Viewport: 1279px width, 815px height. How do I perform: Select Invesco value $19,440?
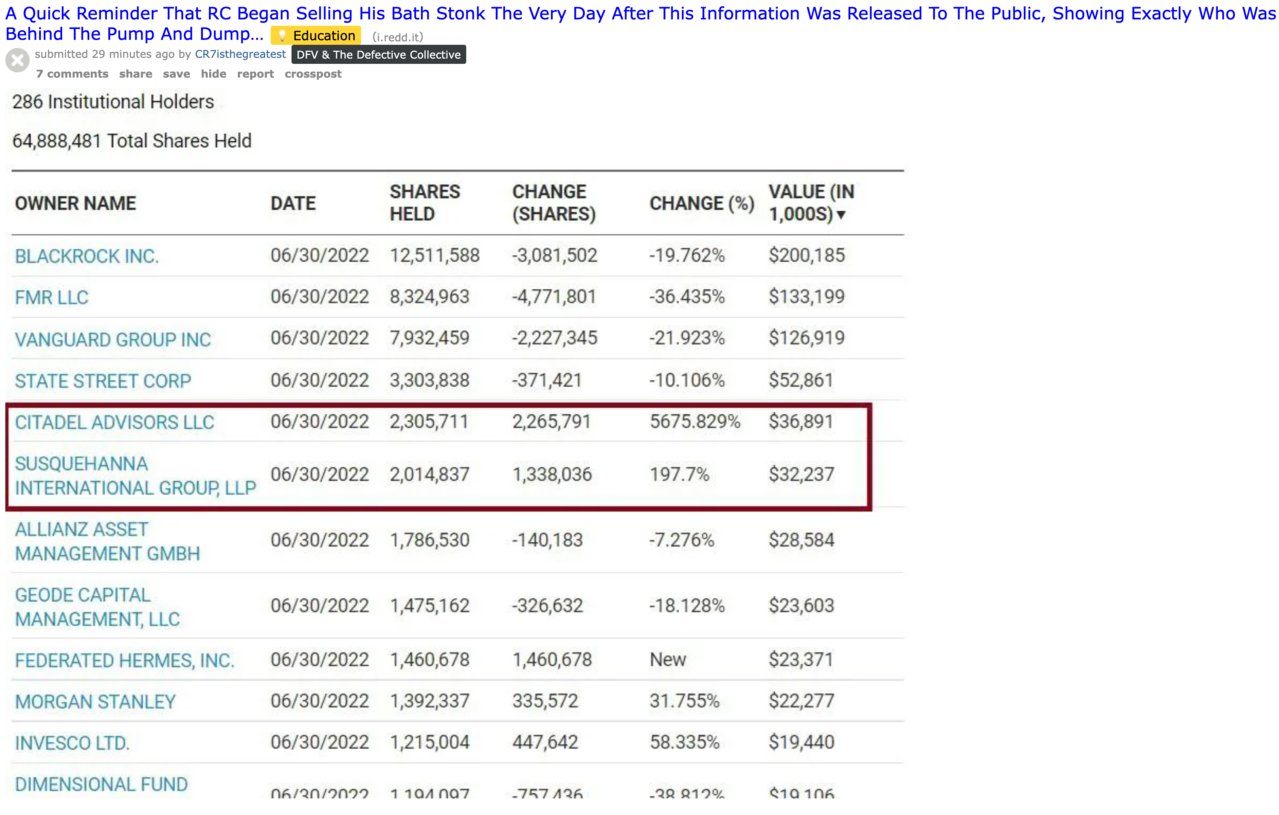[801, 744]
